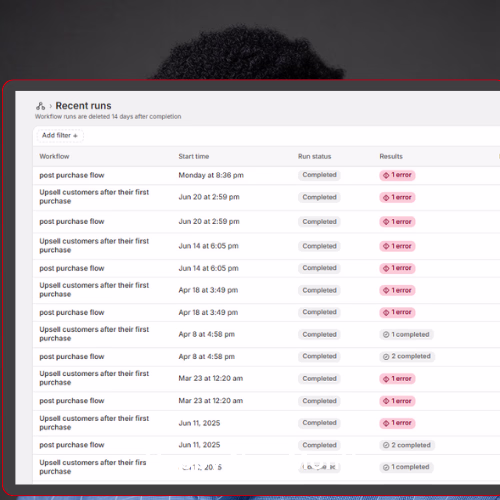Click Completed status for the Monday 8:36 pm run

pos(319,175)
